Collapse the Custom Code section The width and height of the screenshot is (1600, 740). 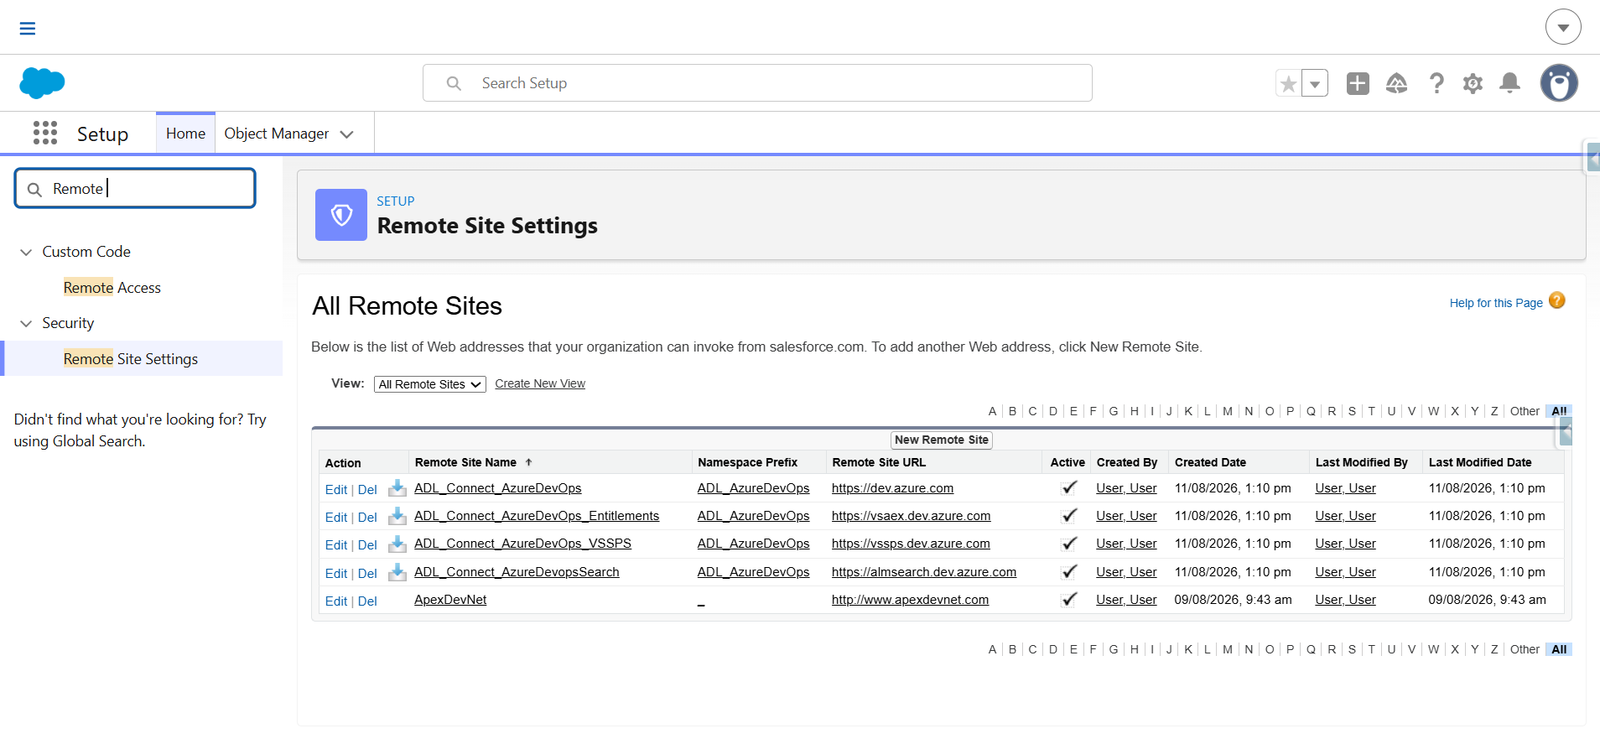[x=26, y=252]
